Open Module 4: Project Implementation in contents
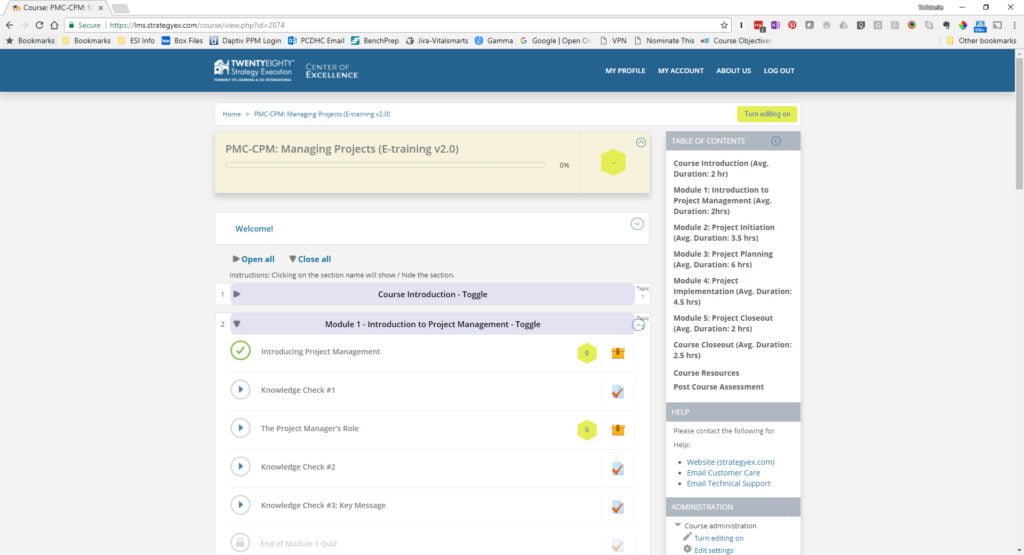Screen dimensions: 1024x555 click(x=732, y=291)
